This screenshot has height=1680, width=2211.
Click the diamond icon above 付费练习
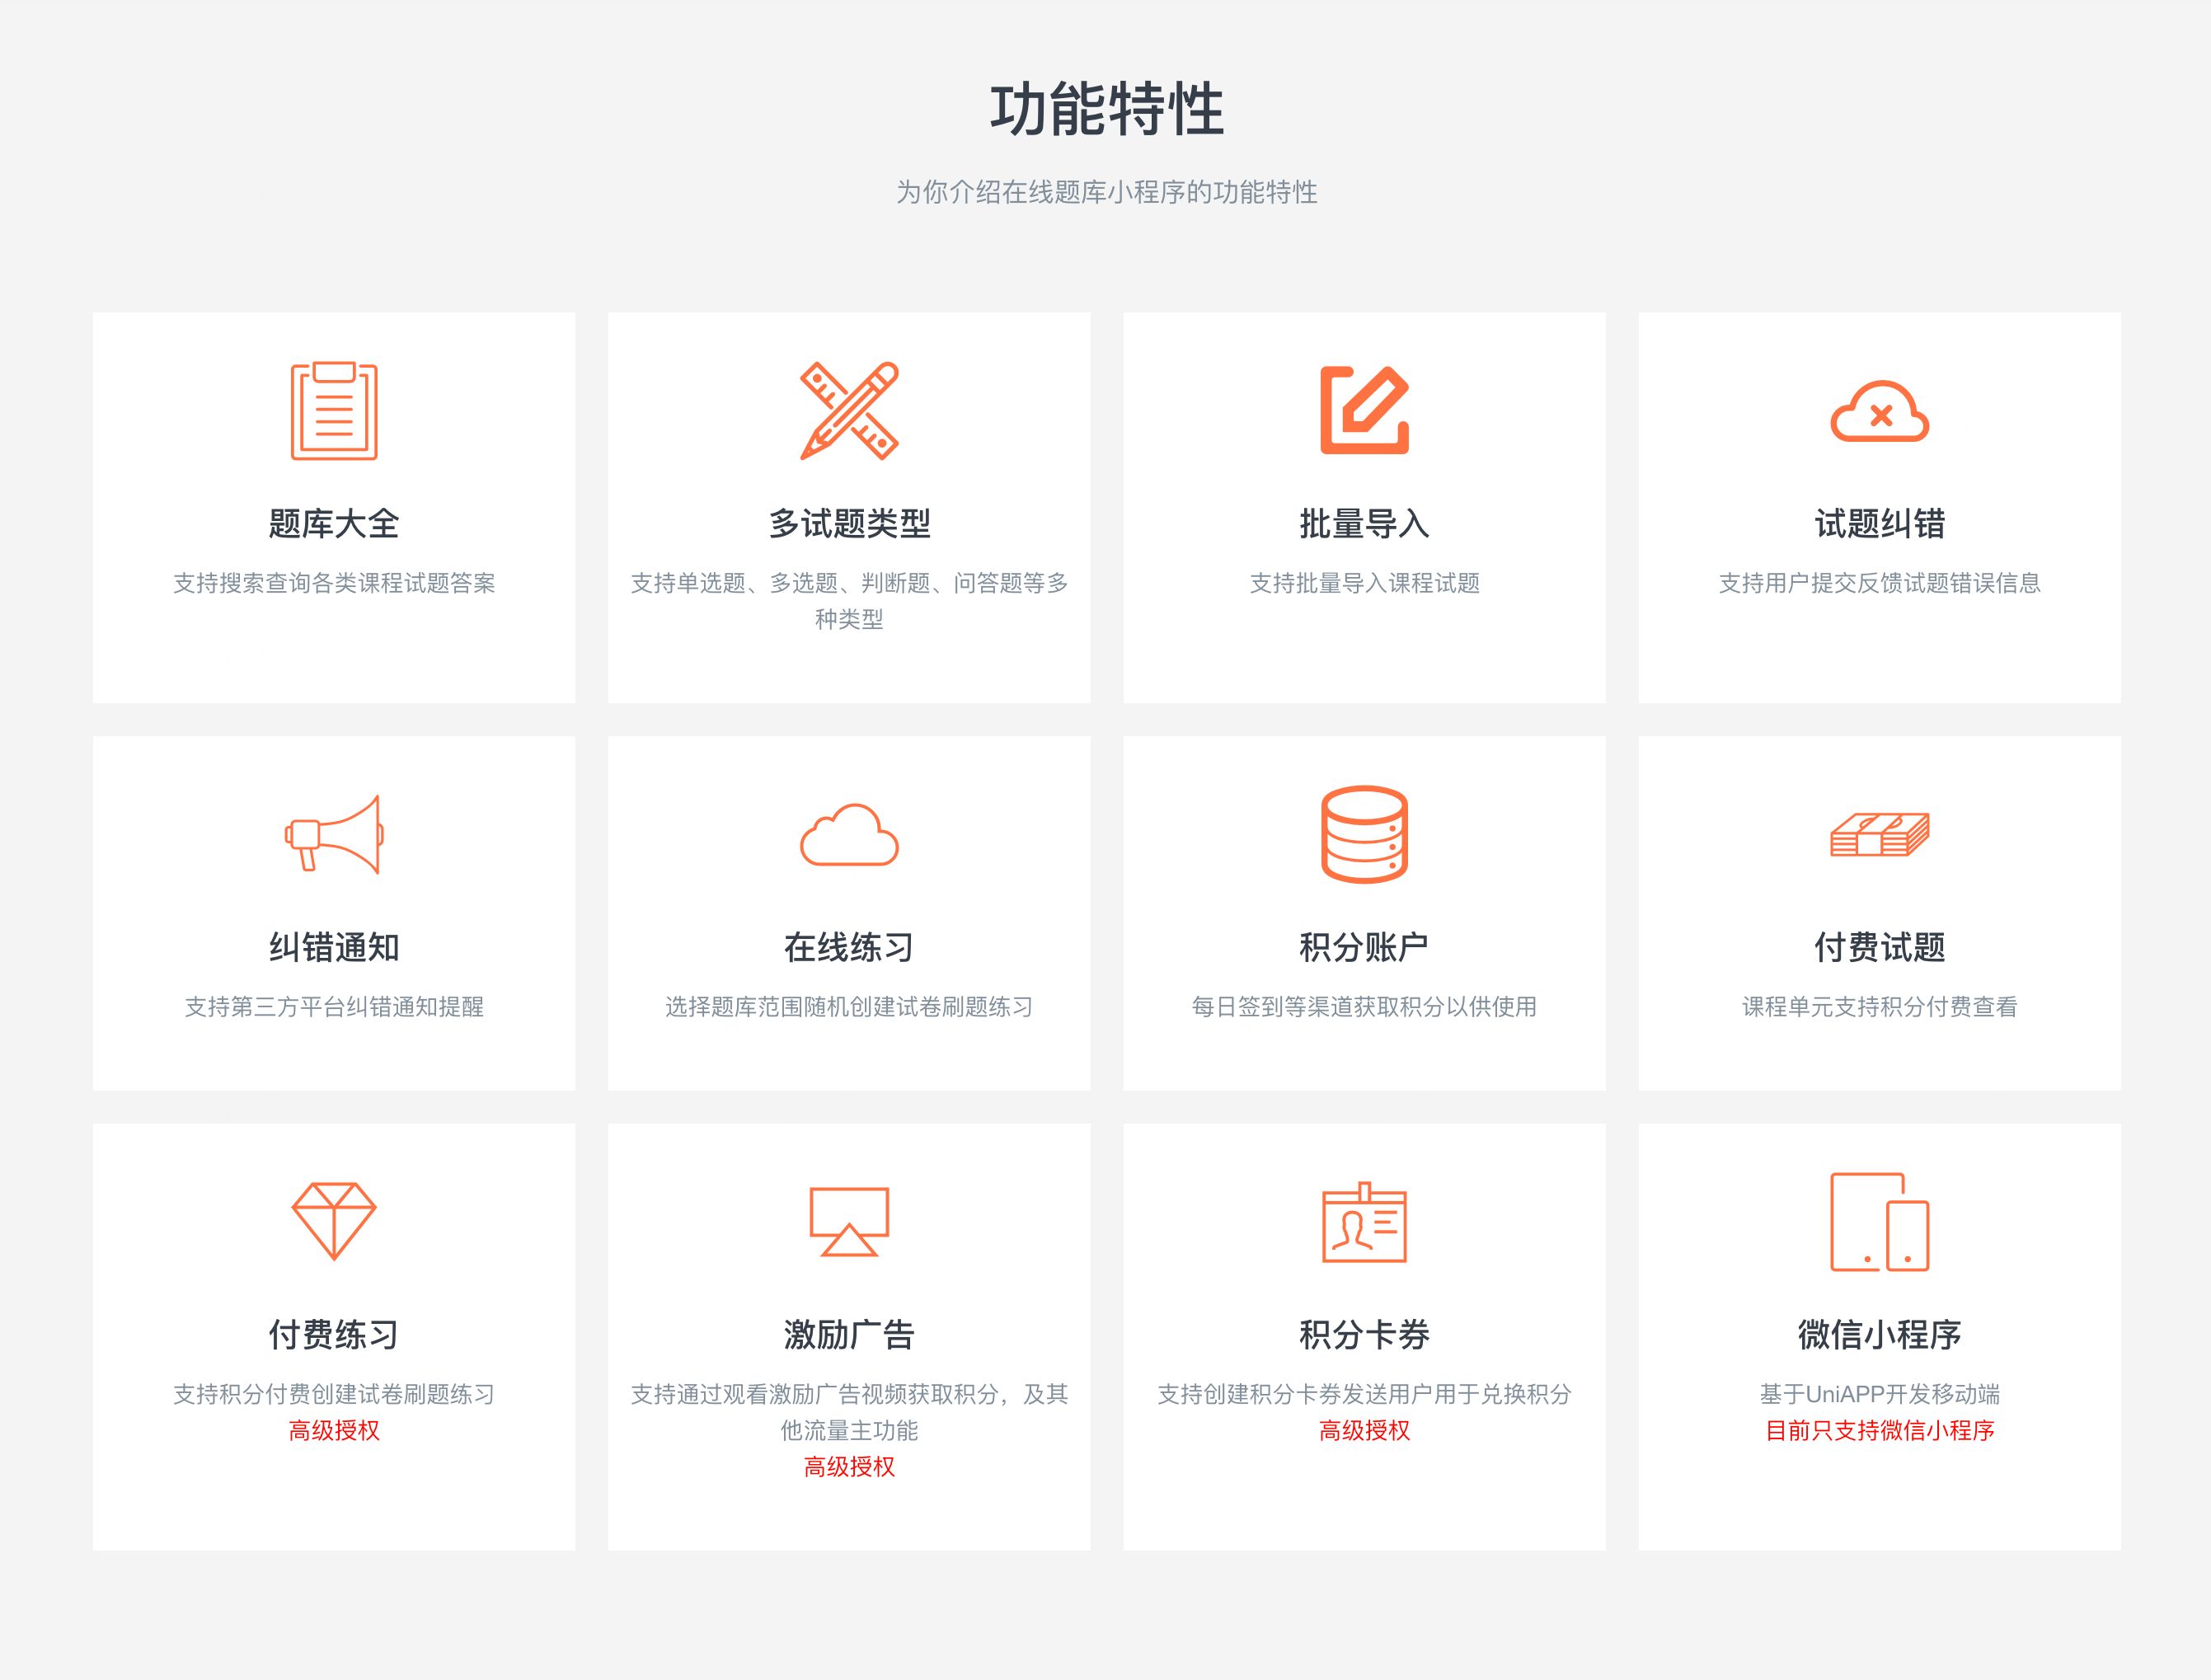(334, 1221)
